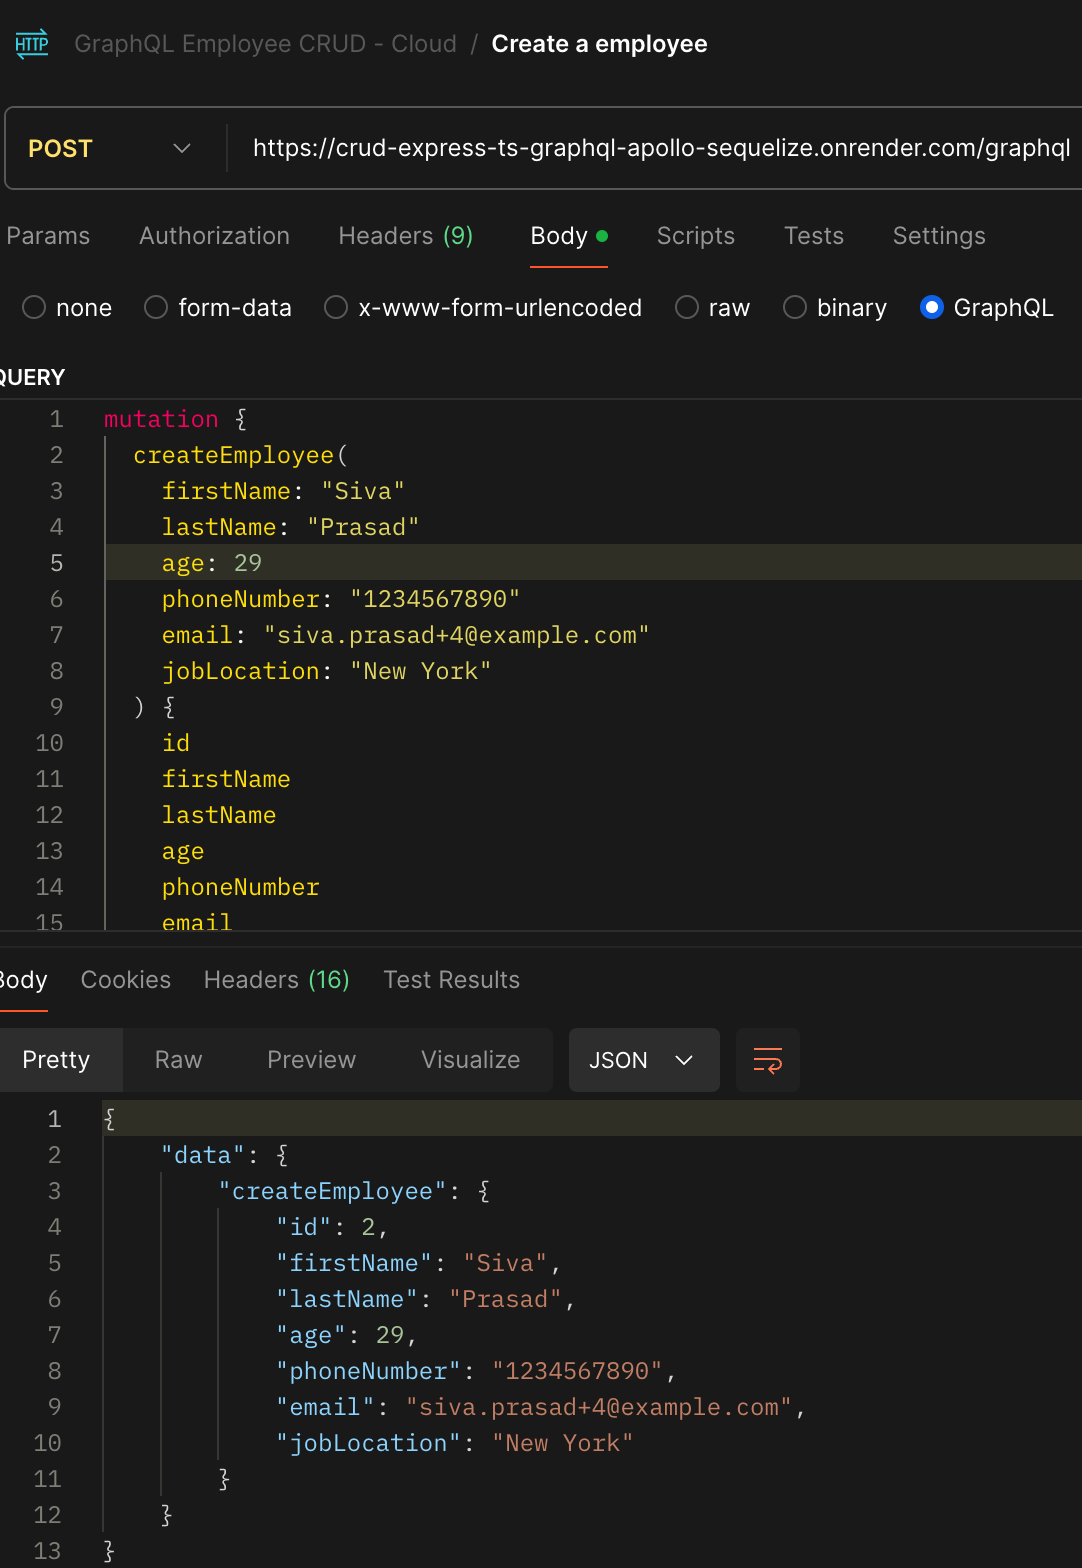1082x1568 pixels.
Task: Click the Create a employee request title
Action: pos(600,44)
